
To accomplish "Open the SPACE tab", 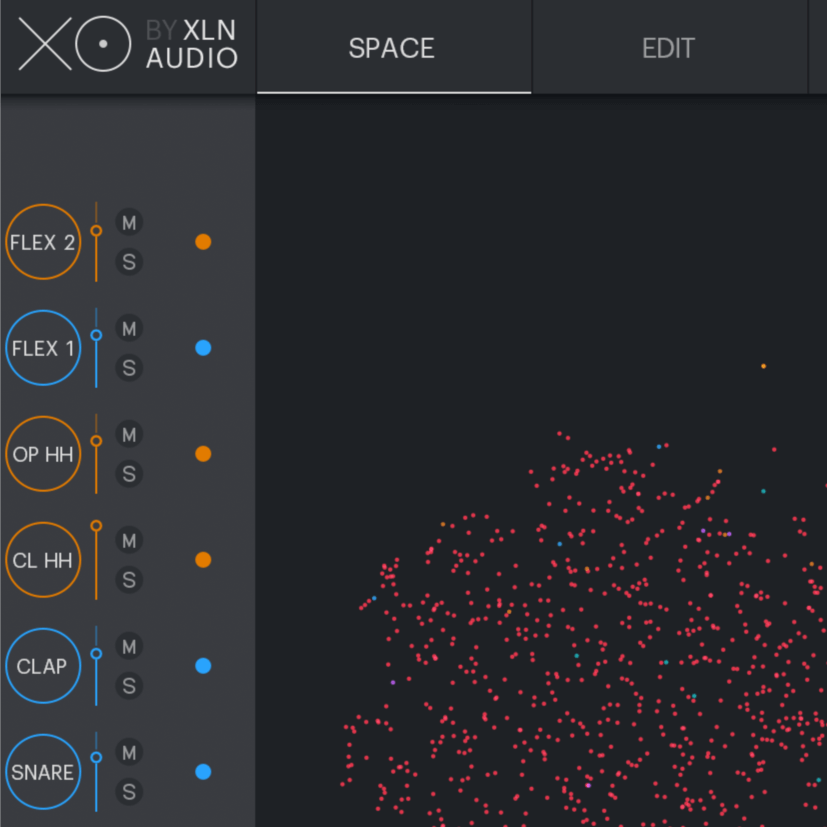I will click(x=393, y=47).
